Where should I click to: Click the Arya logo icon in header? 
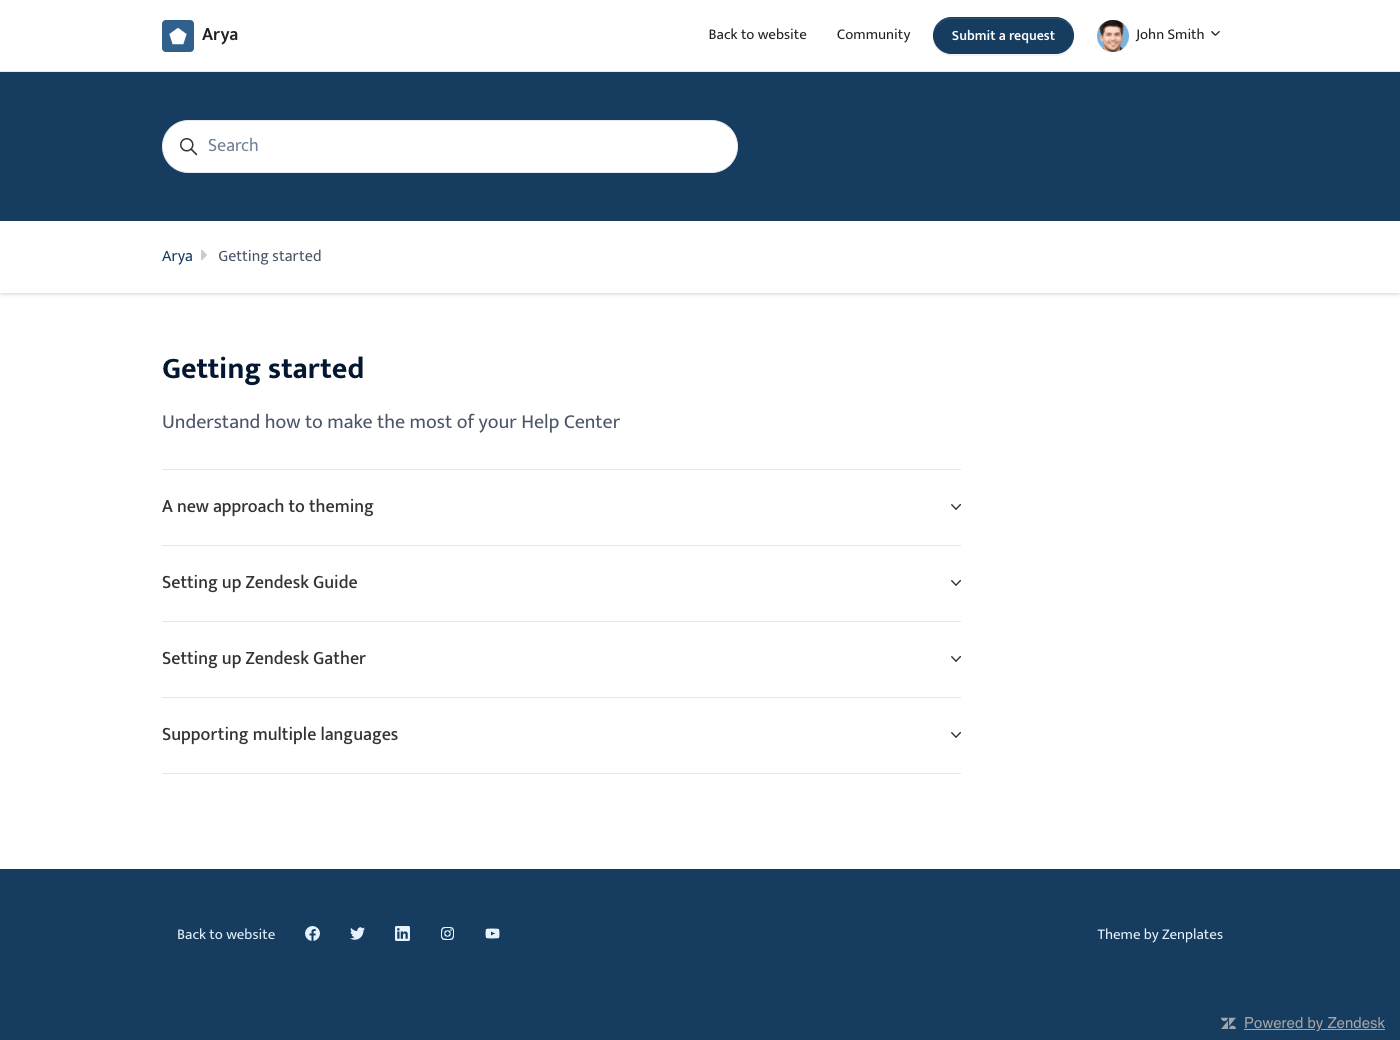178,36
